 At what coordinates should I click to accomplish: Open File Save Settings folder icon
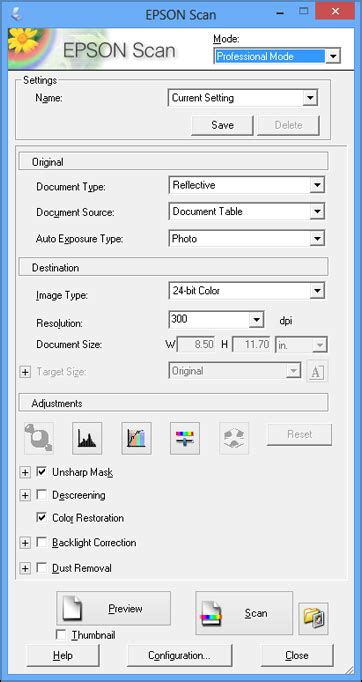[313, 618]
